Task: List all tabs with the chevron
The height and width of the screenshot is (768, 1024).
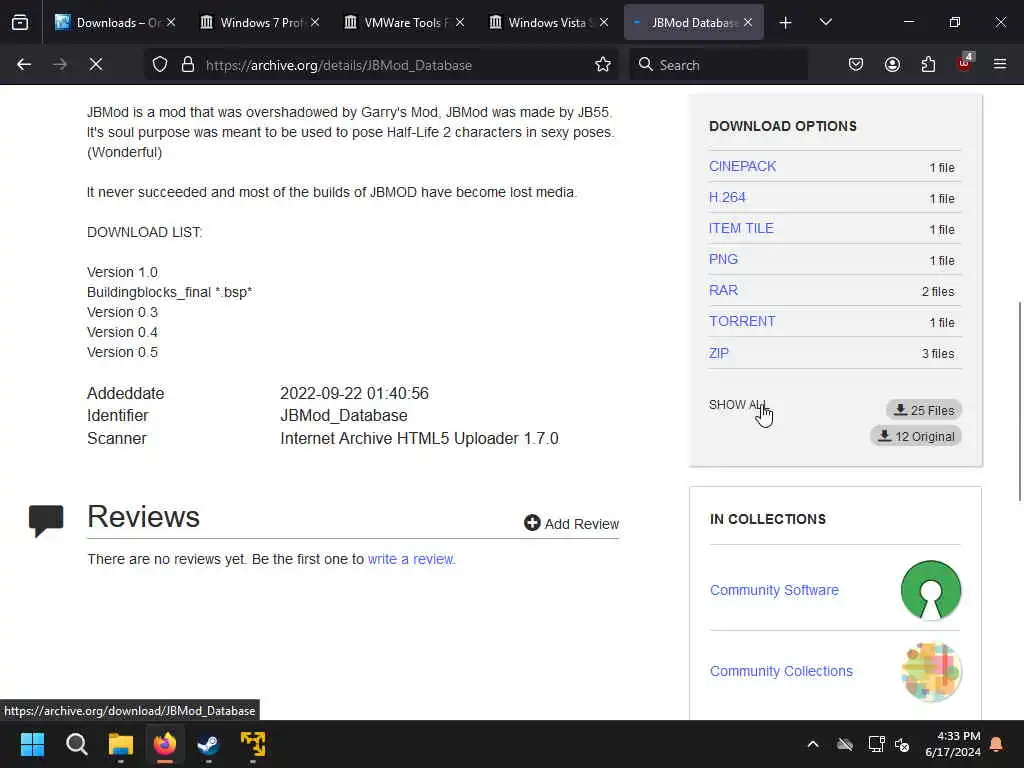Action: 825,22
